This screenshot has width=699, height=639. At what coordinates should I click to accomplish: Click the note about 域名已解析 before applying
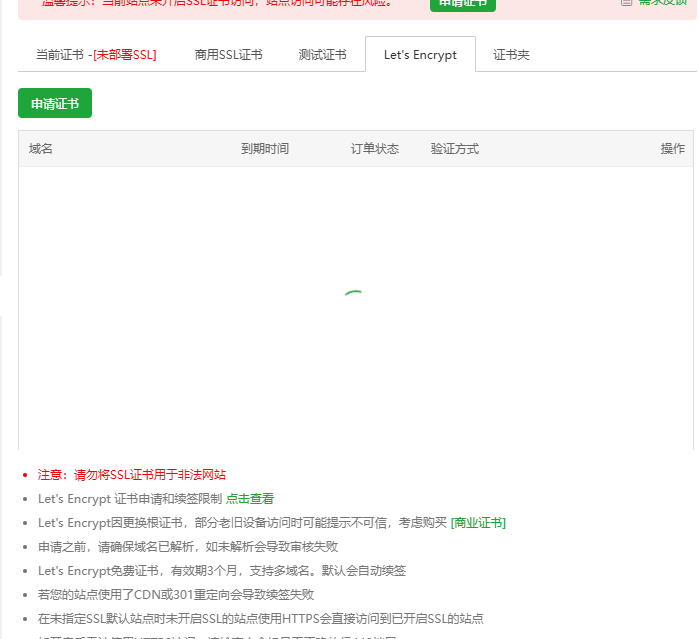188,547
